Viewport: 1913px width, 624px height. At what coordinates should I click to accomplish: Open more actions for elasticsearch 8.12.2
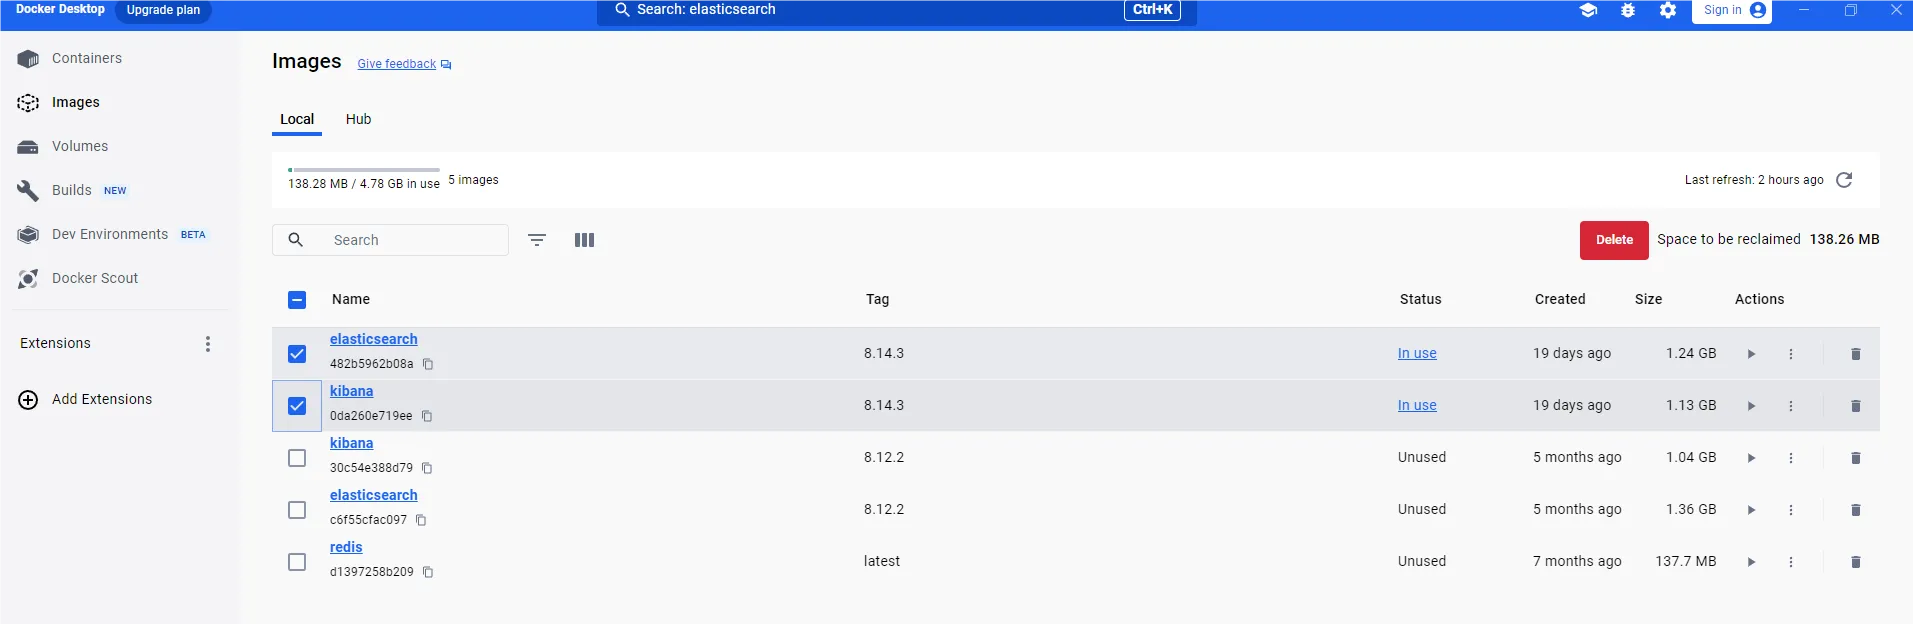(1791, 510)
